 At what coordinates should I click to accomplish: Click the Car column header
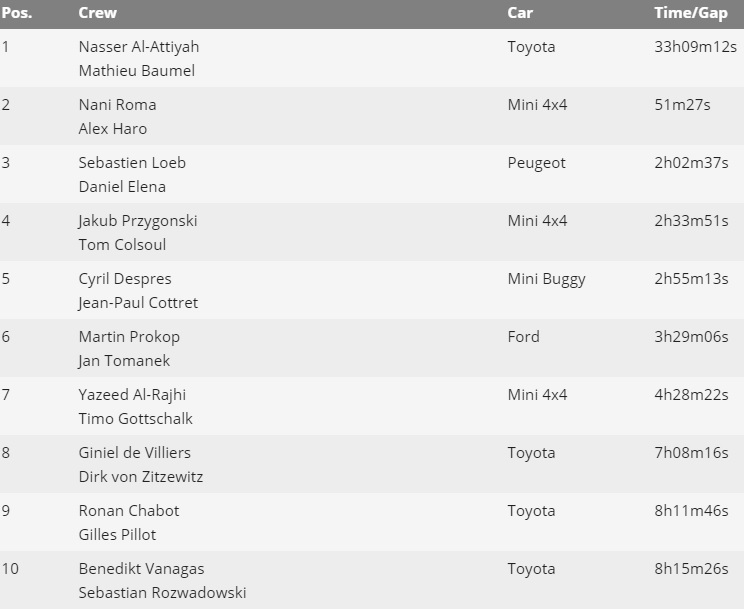(x=520, y=13)
